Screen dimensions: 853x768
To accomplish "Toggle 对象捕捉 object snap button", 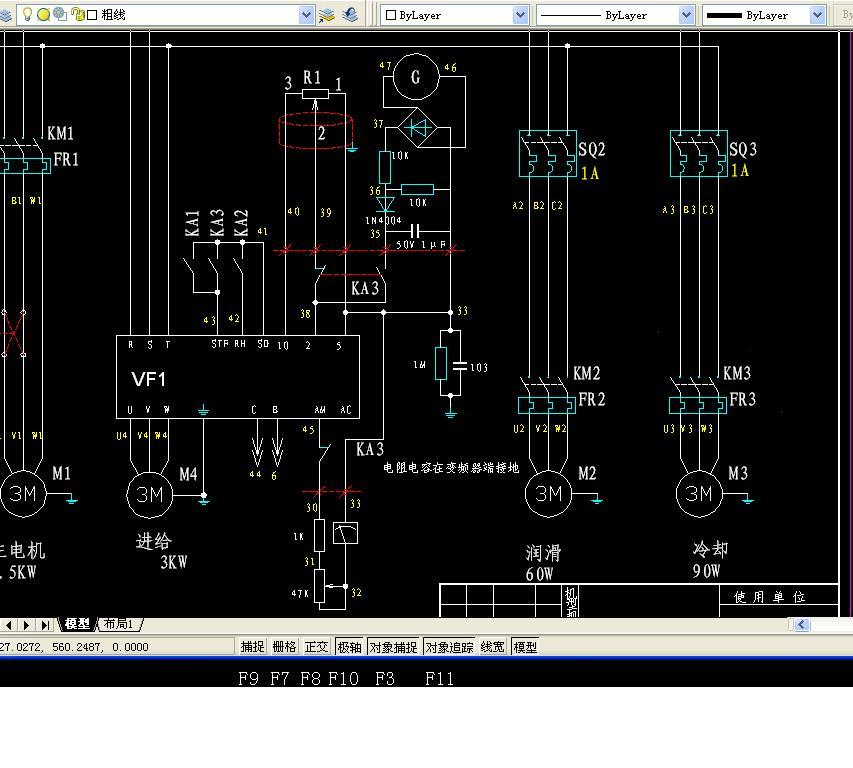I will point(393,647).
